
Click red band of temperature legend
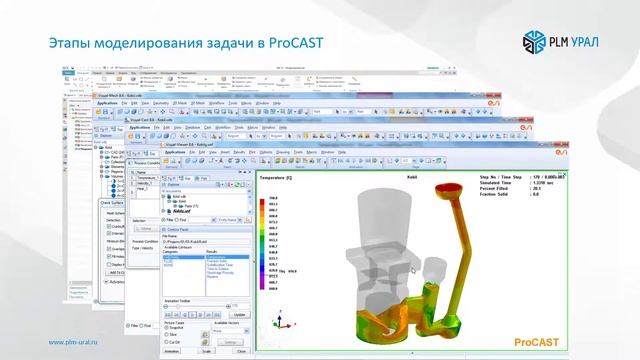coord(262,203)
